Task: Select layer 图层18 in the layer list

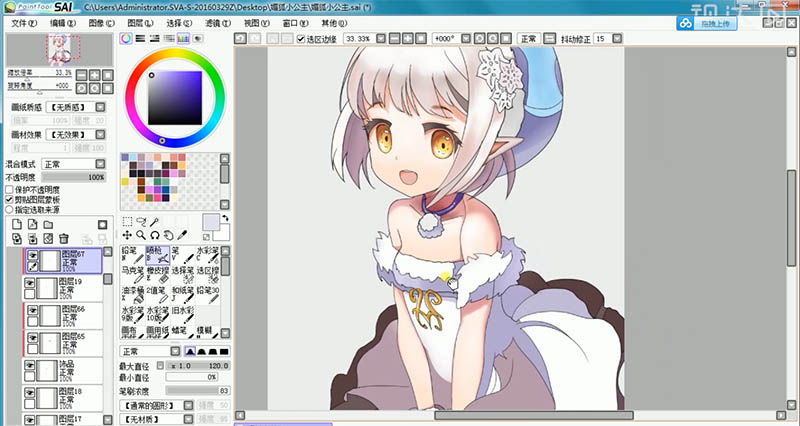Action: tap(62, 398)
